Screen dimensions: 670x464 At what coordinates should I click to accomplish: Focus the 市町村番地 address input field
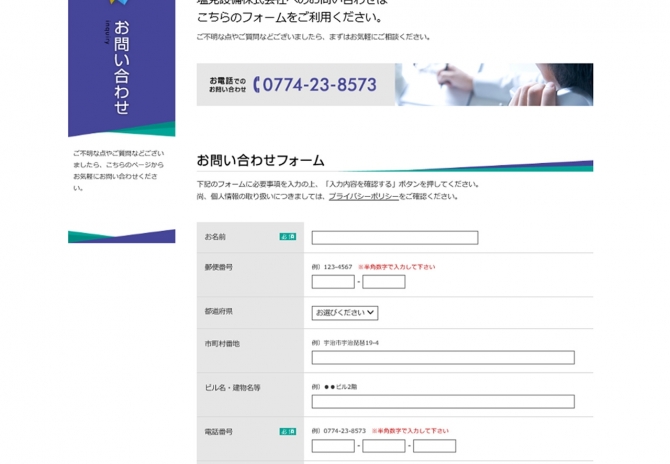coord(442,358)
